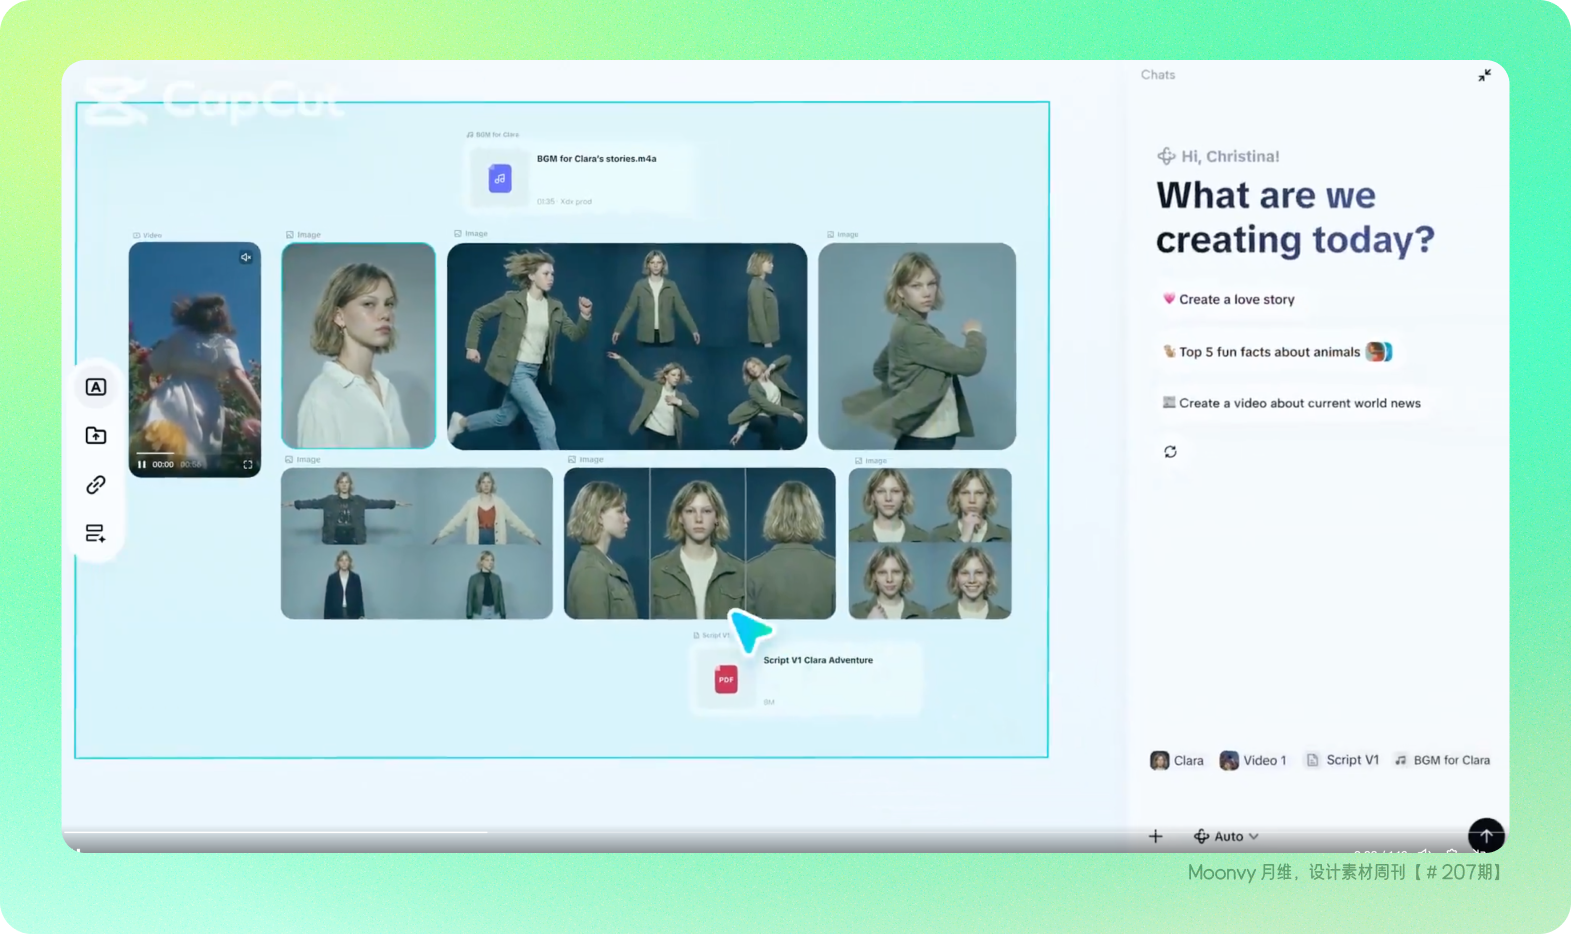Pause the playing video clip
The width and height of the screenshot is (1571, 934).
[x=142, y=464]
